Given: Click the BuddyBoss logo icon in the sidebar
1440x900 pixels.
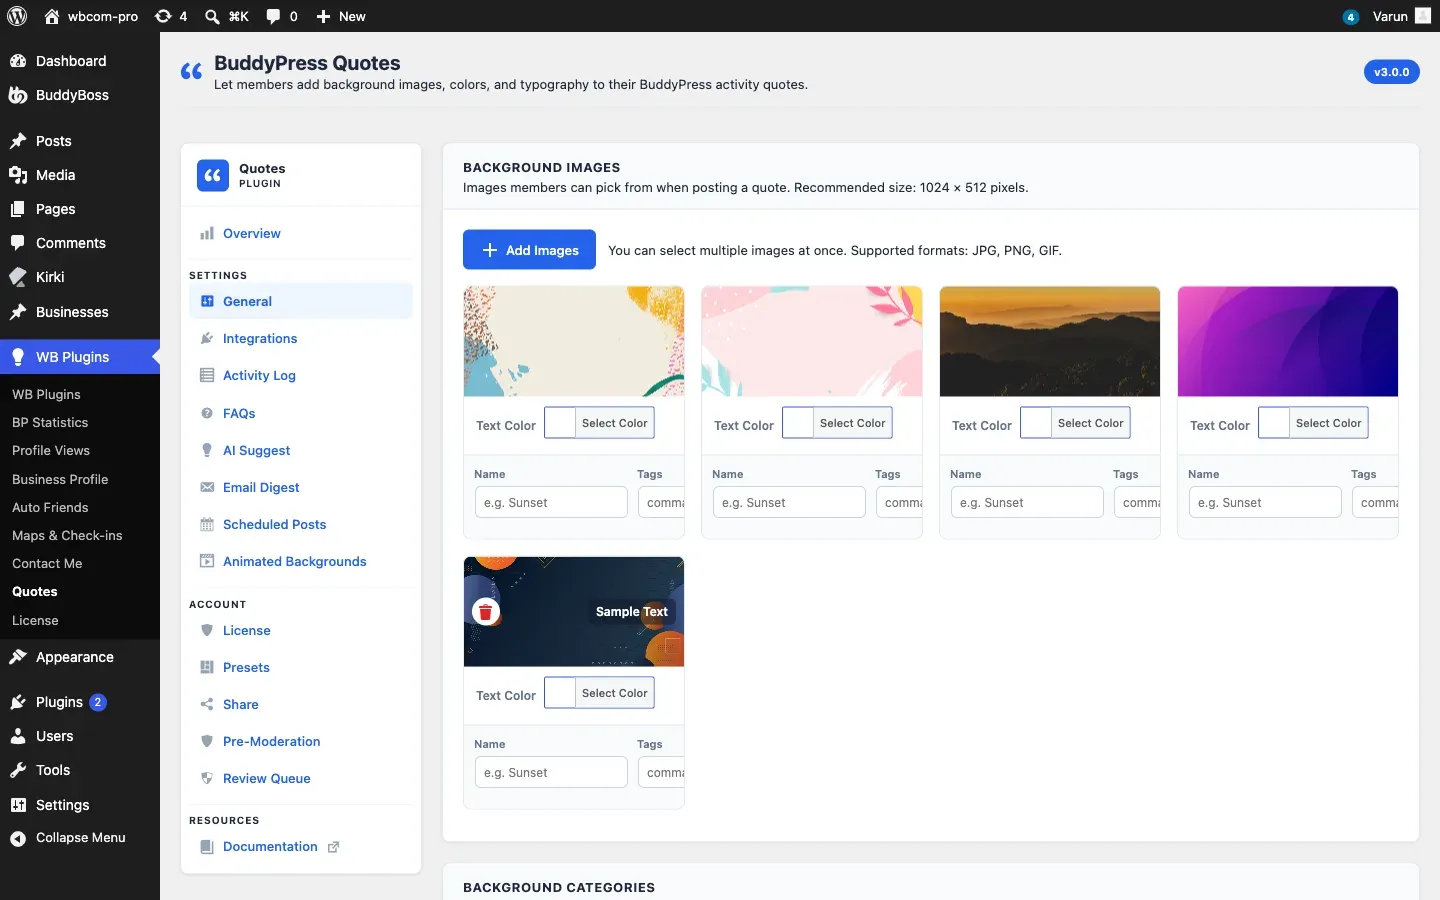Looking at the screenshot, I should pos(18,95).
